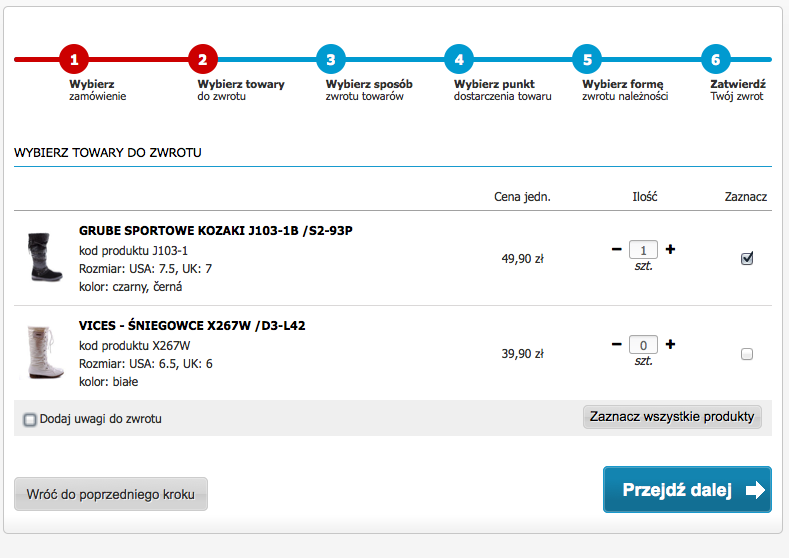Click Zaznacz wszystkie produkty button

(x=672, y=417)
